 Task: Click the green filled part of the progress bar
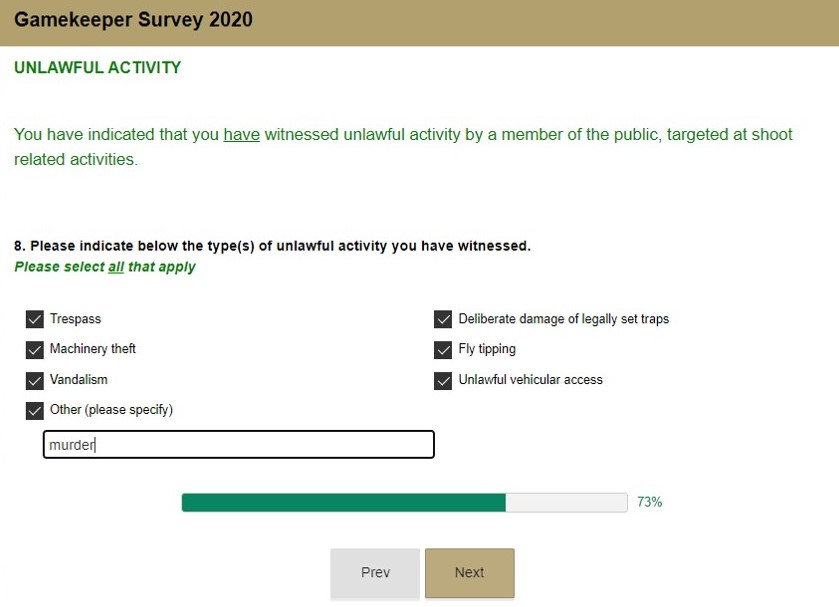(343, 502)
